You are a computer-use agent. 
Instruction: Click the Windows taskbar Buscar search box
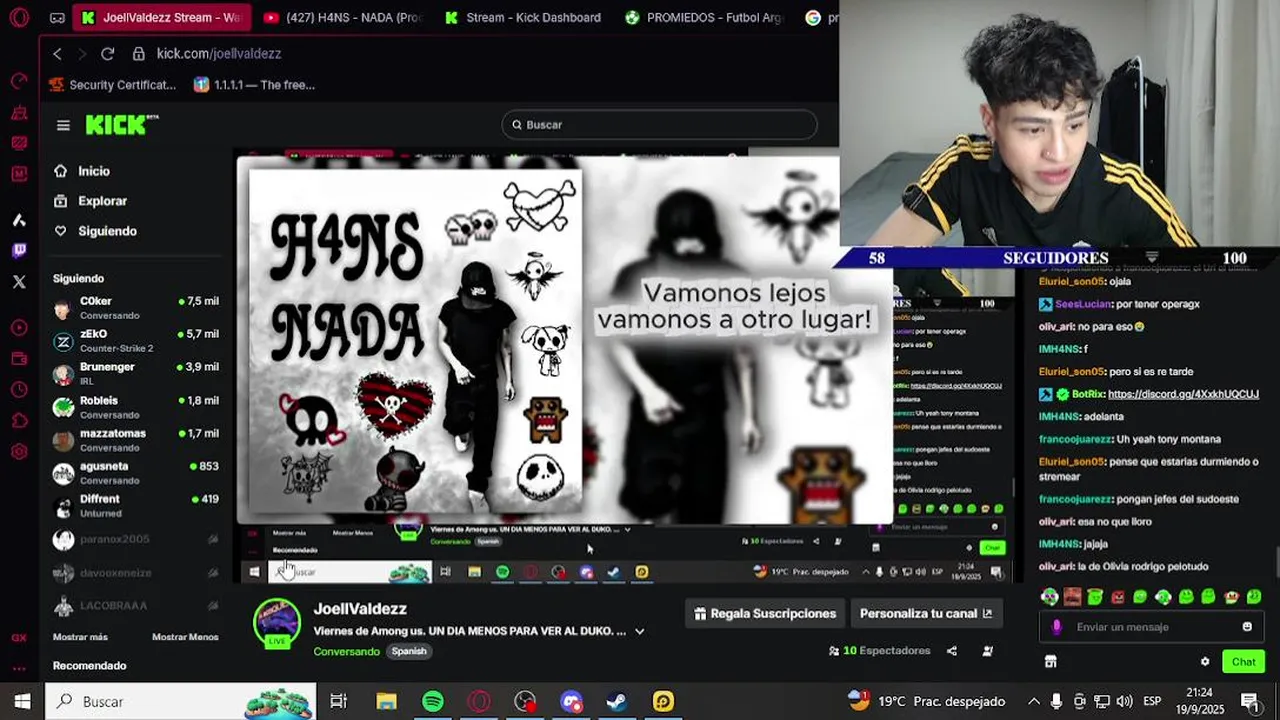pos(181,702)
